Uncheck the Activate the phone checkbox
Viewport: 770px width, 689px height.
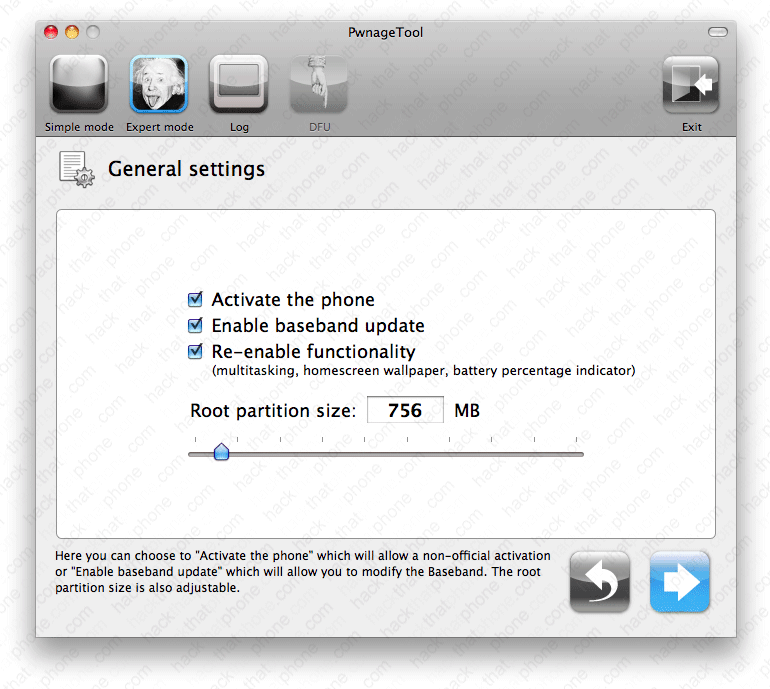tap(196, 300)
